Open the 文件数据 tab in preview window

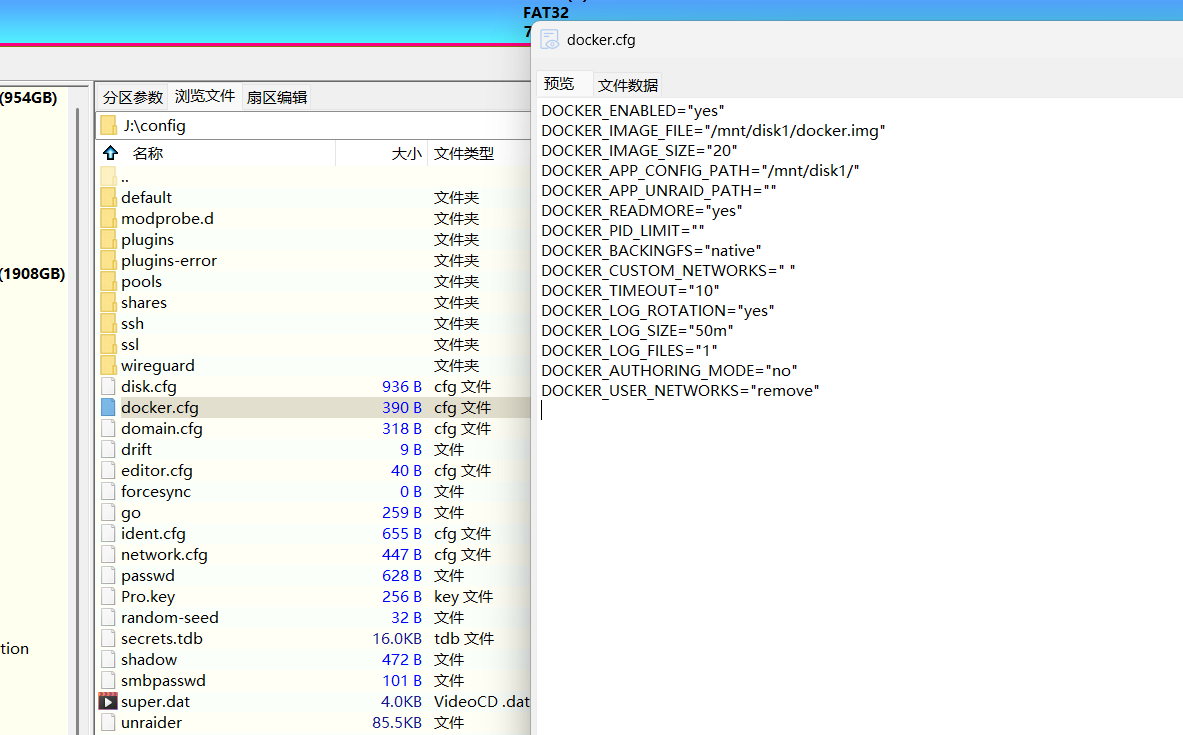pos(628,85)
